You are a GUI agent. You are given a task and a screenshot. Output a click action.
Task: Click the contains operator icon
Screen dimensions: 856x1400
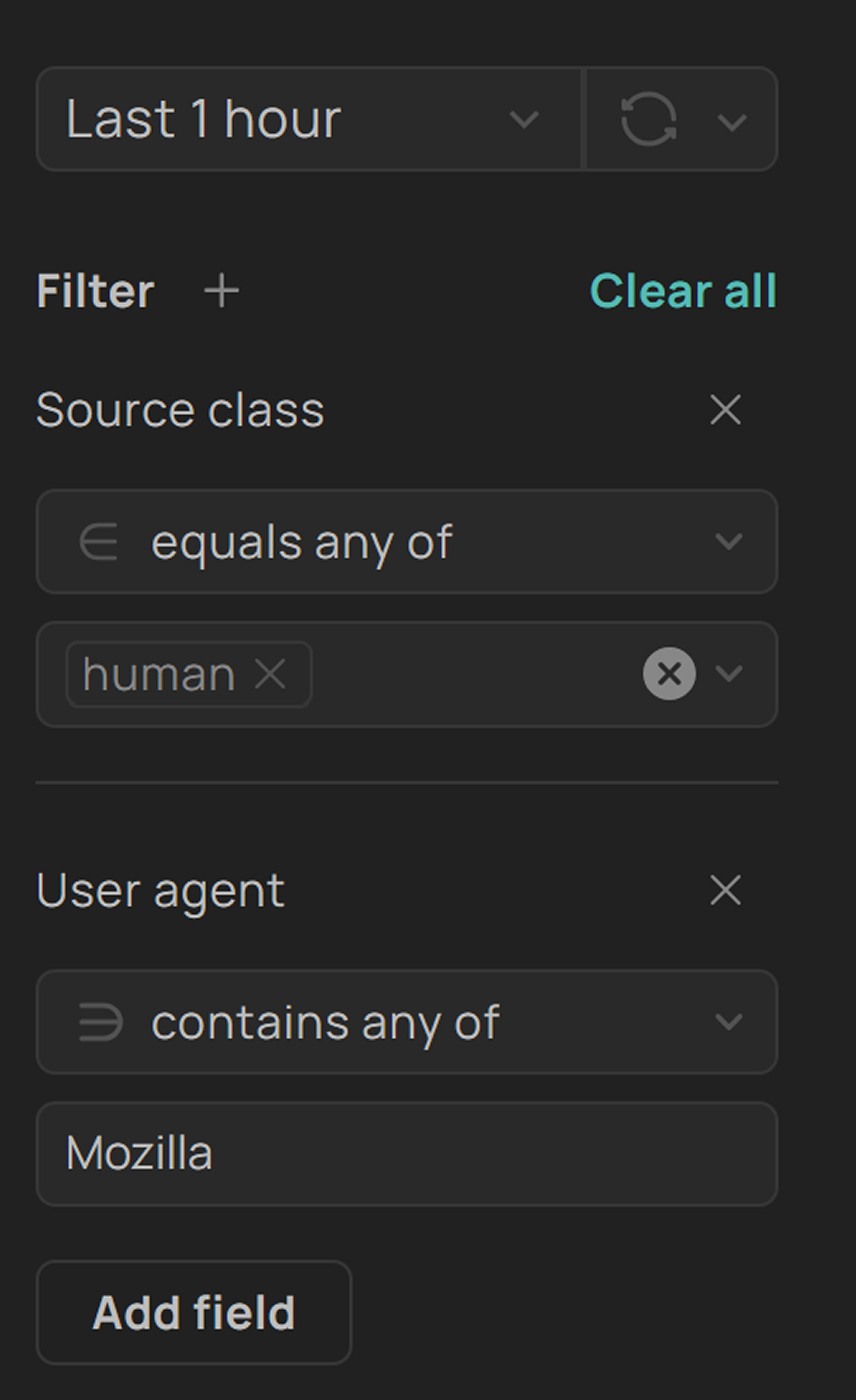coord(100,1022)
